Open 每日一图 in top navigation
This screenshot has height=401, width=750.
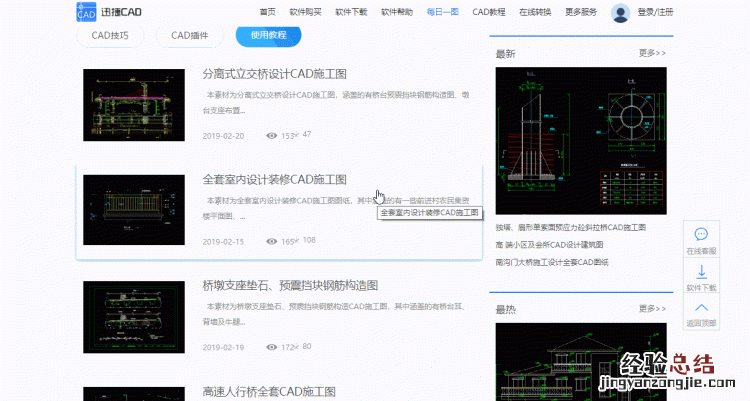point(442,12)
